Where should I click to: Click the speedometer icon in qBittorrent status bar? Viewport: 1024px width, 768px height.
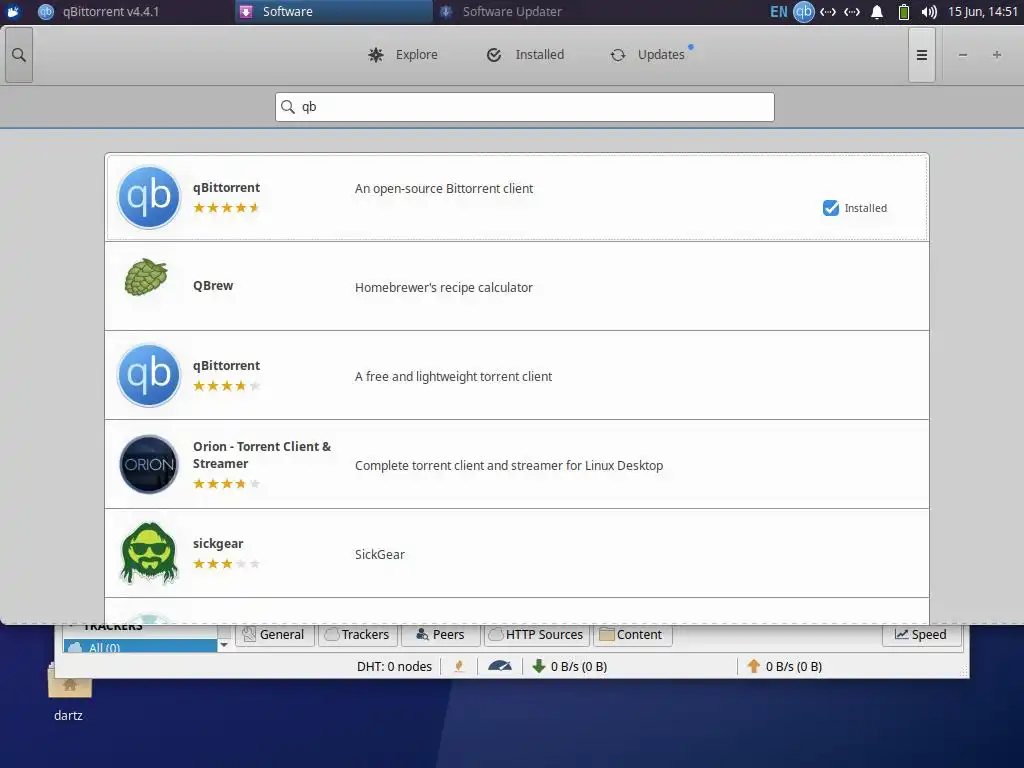point(500,666)
